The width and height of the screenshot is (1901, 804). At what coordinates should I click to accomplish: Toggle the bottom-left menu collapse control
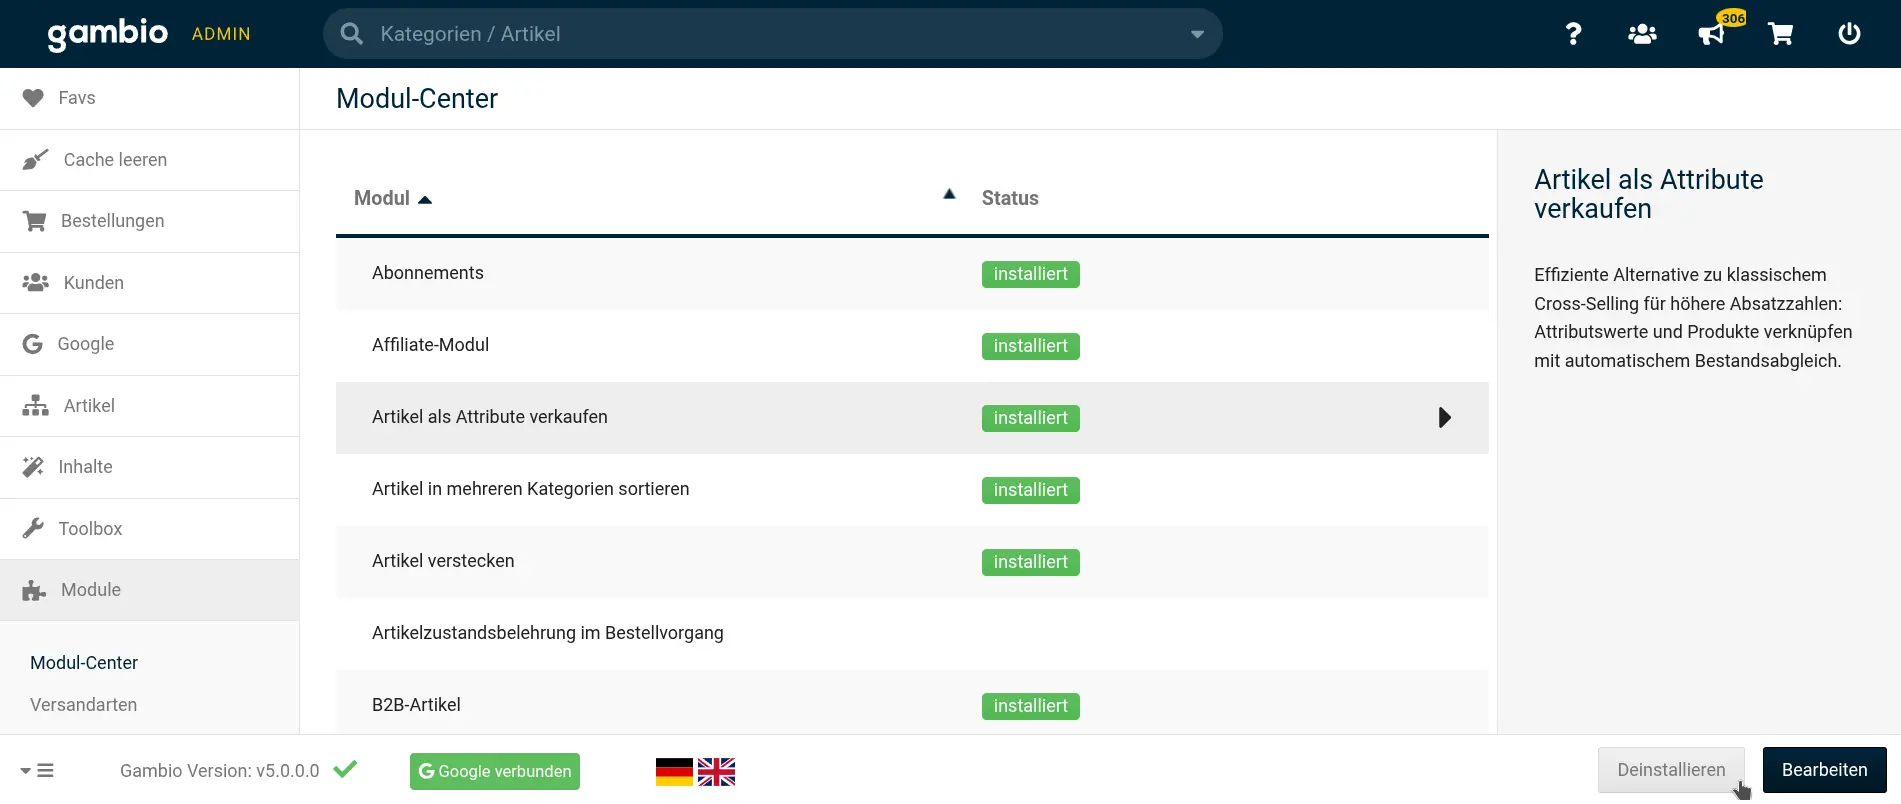coord(37,771)
